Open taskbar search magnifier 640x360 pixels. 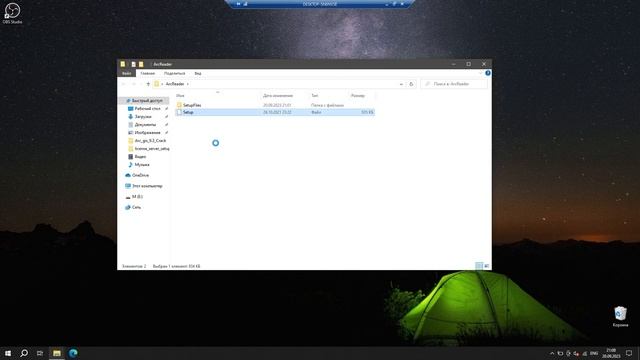[x=24, y=353]
